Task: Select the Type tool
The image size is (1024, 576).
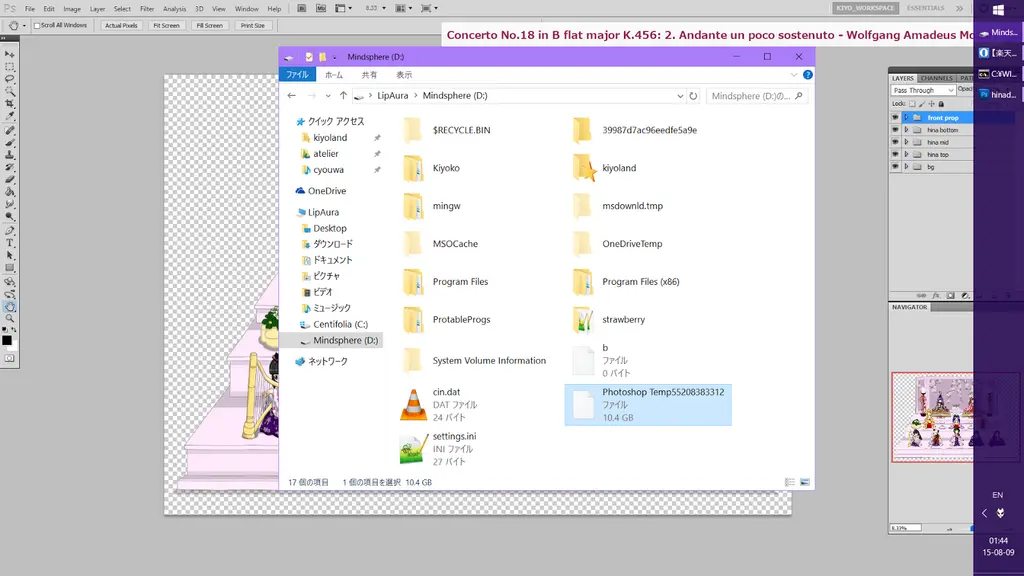Action: coord(9,243)
